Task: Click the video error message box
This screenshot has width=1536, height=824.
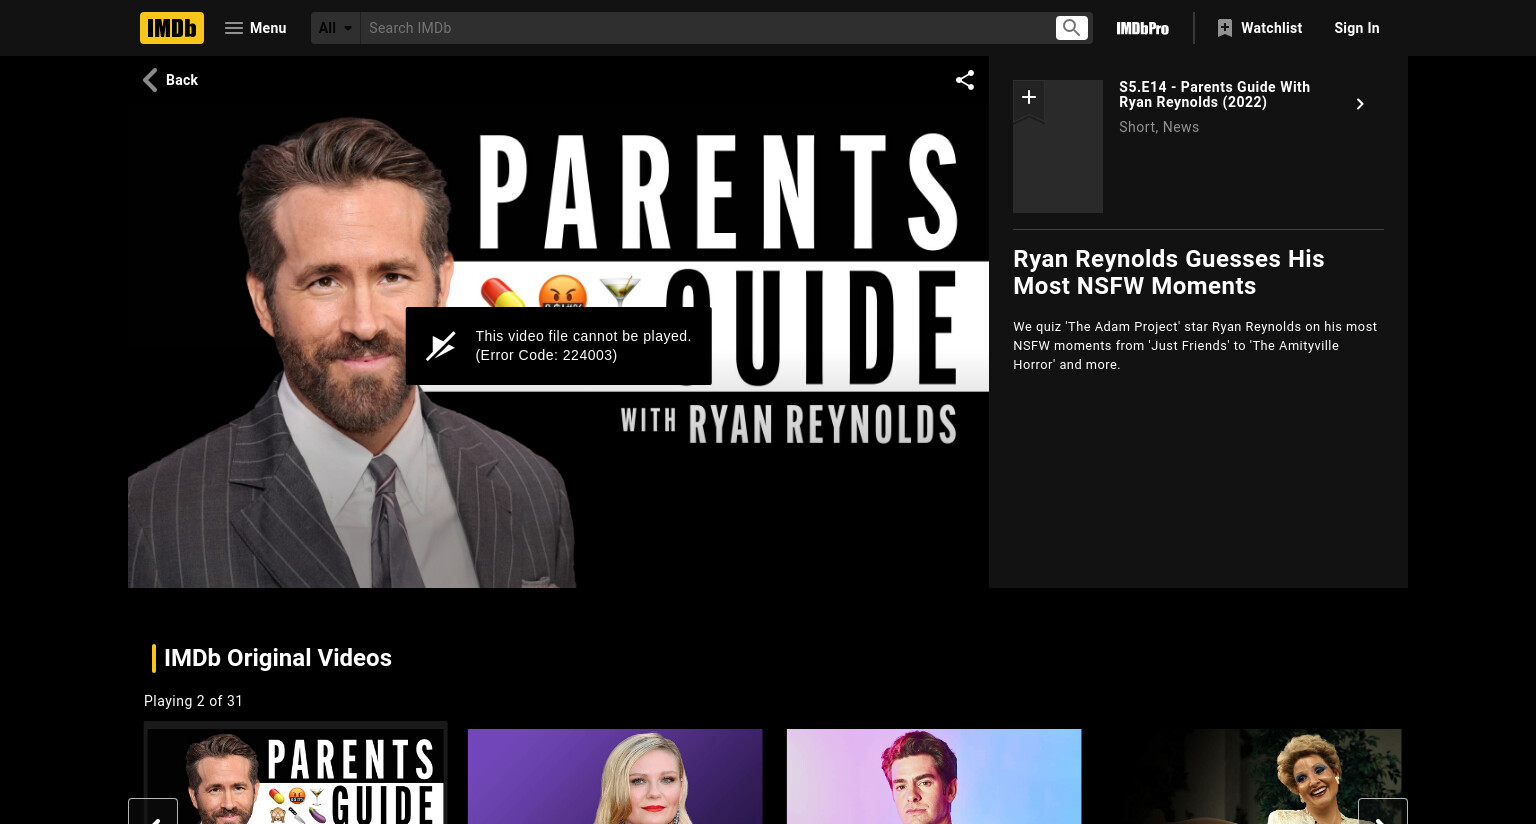Action: pyautogui.click(x=558, y=346)
